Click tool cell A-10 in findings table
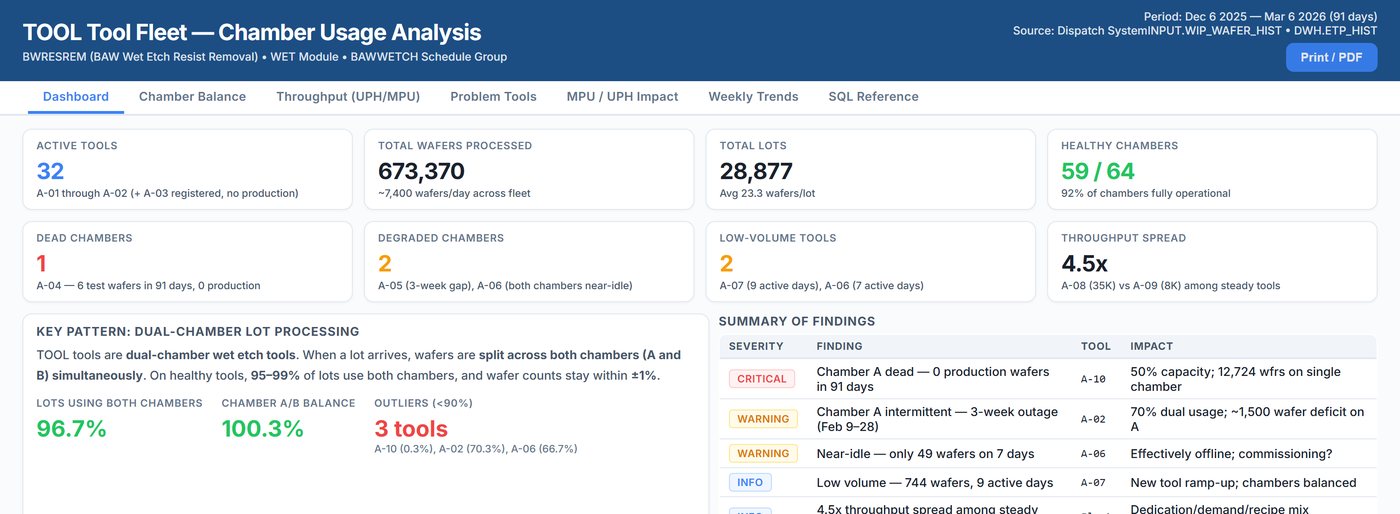 pos(1093,379)
